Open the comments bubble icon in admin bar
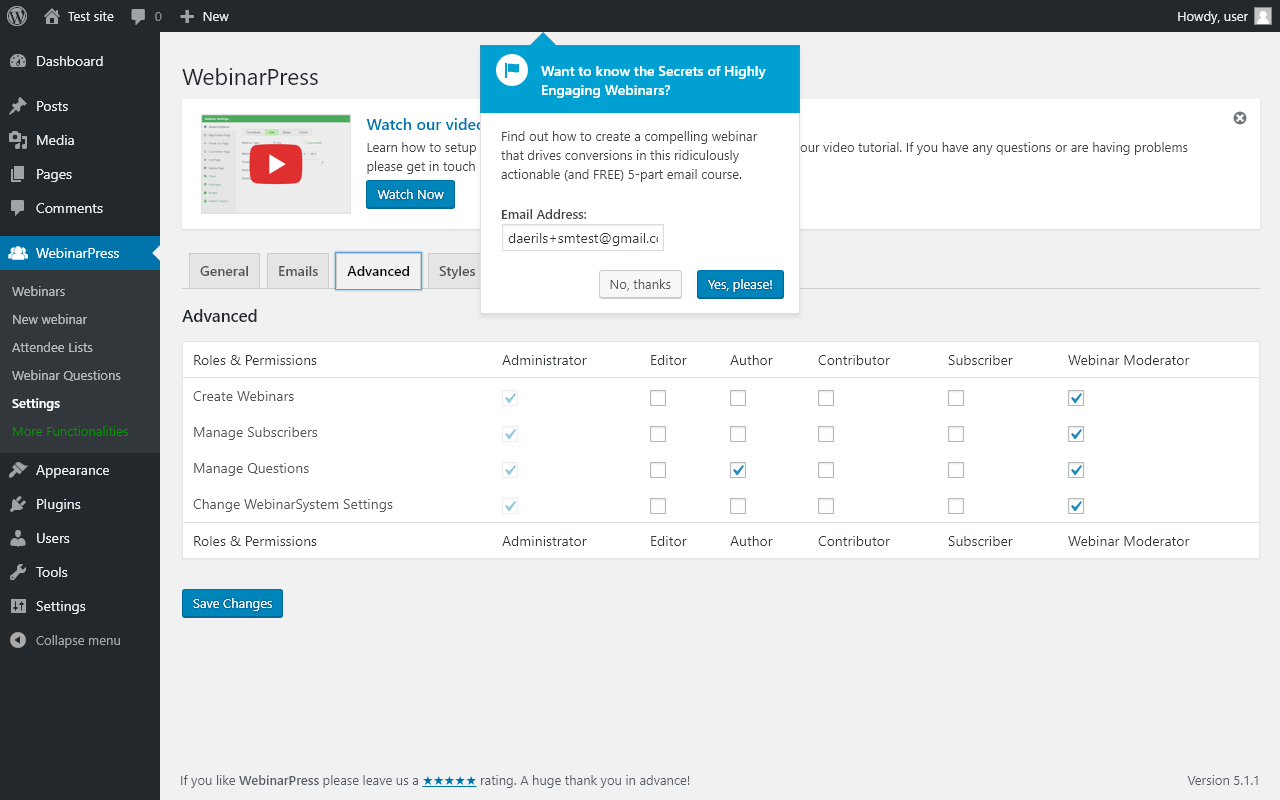 [139, 16]
